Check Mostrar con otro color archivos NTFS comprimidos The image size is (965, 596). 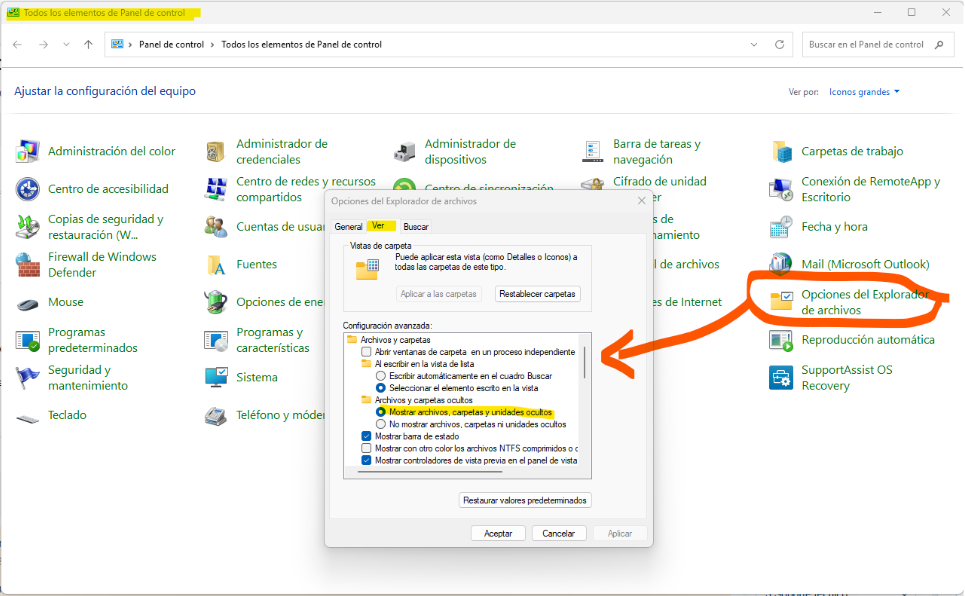point(366,448)
